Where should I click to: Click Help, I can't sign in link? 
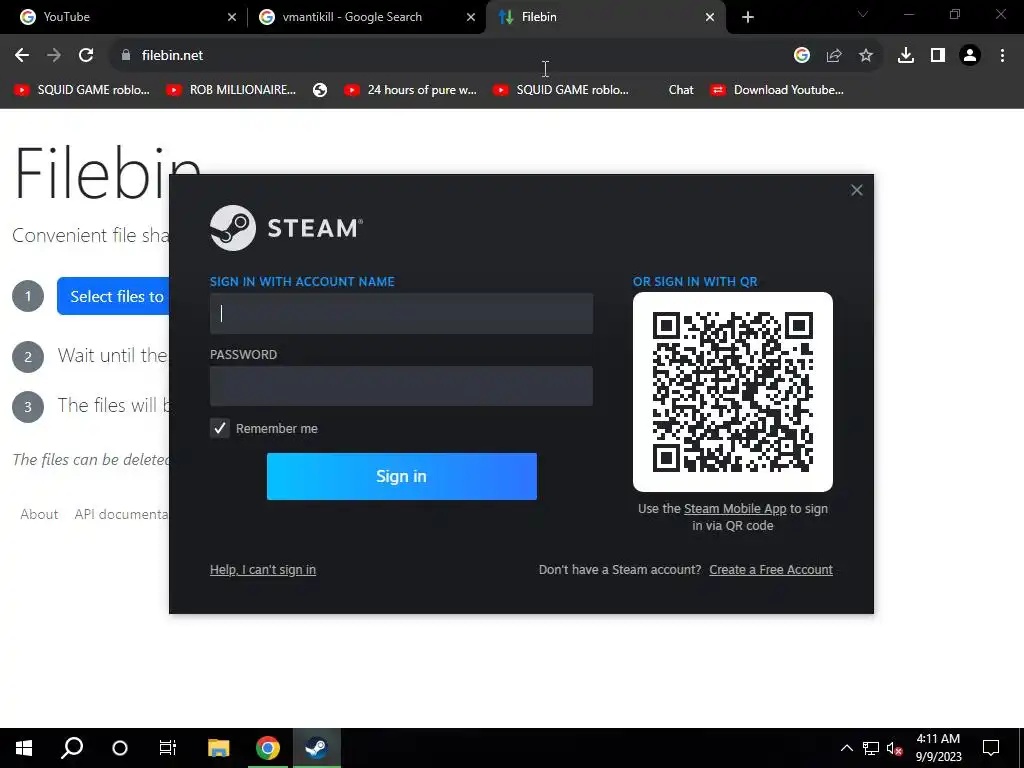263,569
